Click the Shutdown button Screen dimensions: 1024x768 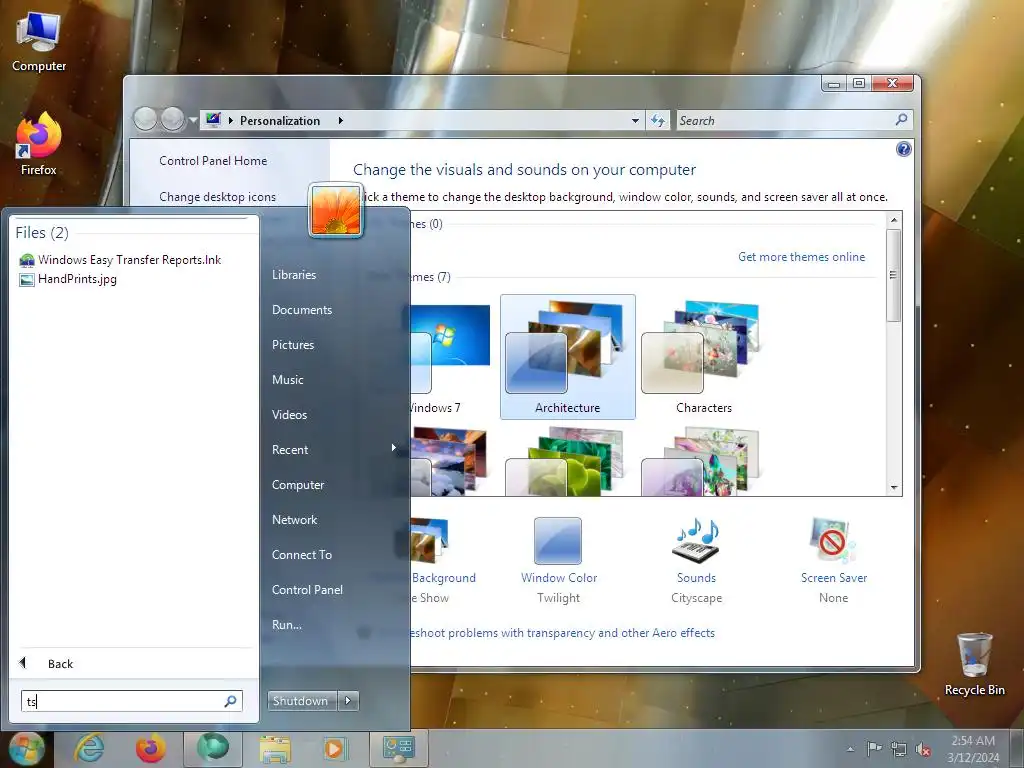[301, 701]
